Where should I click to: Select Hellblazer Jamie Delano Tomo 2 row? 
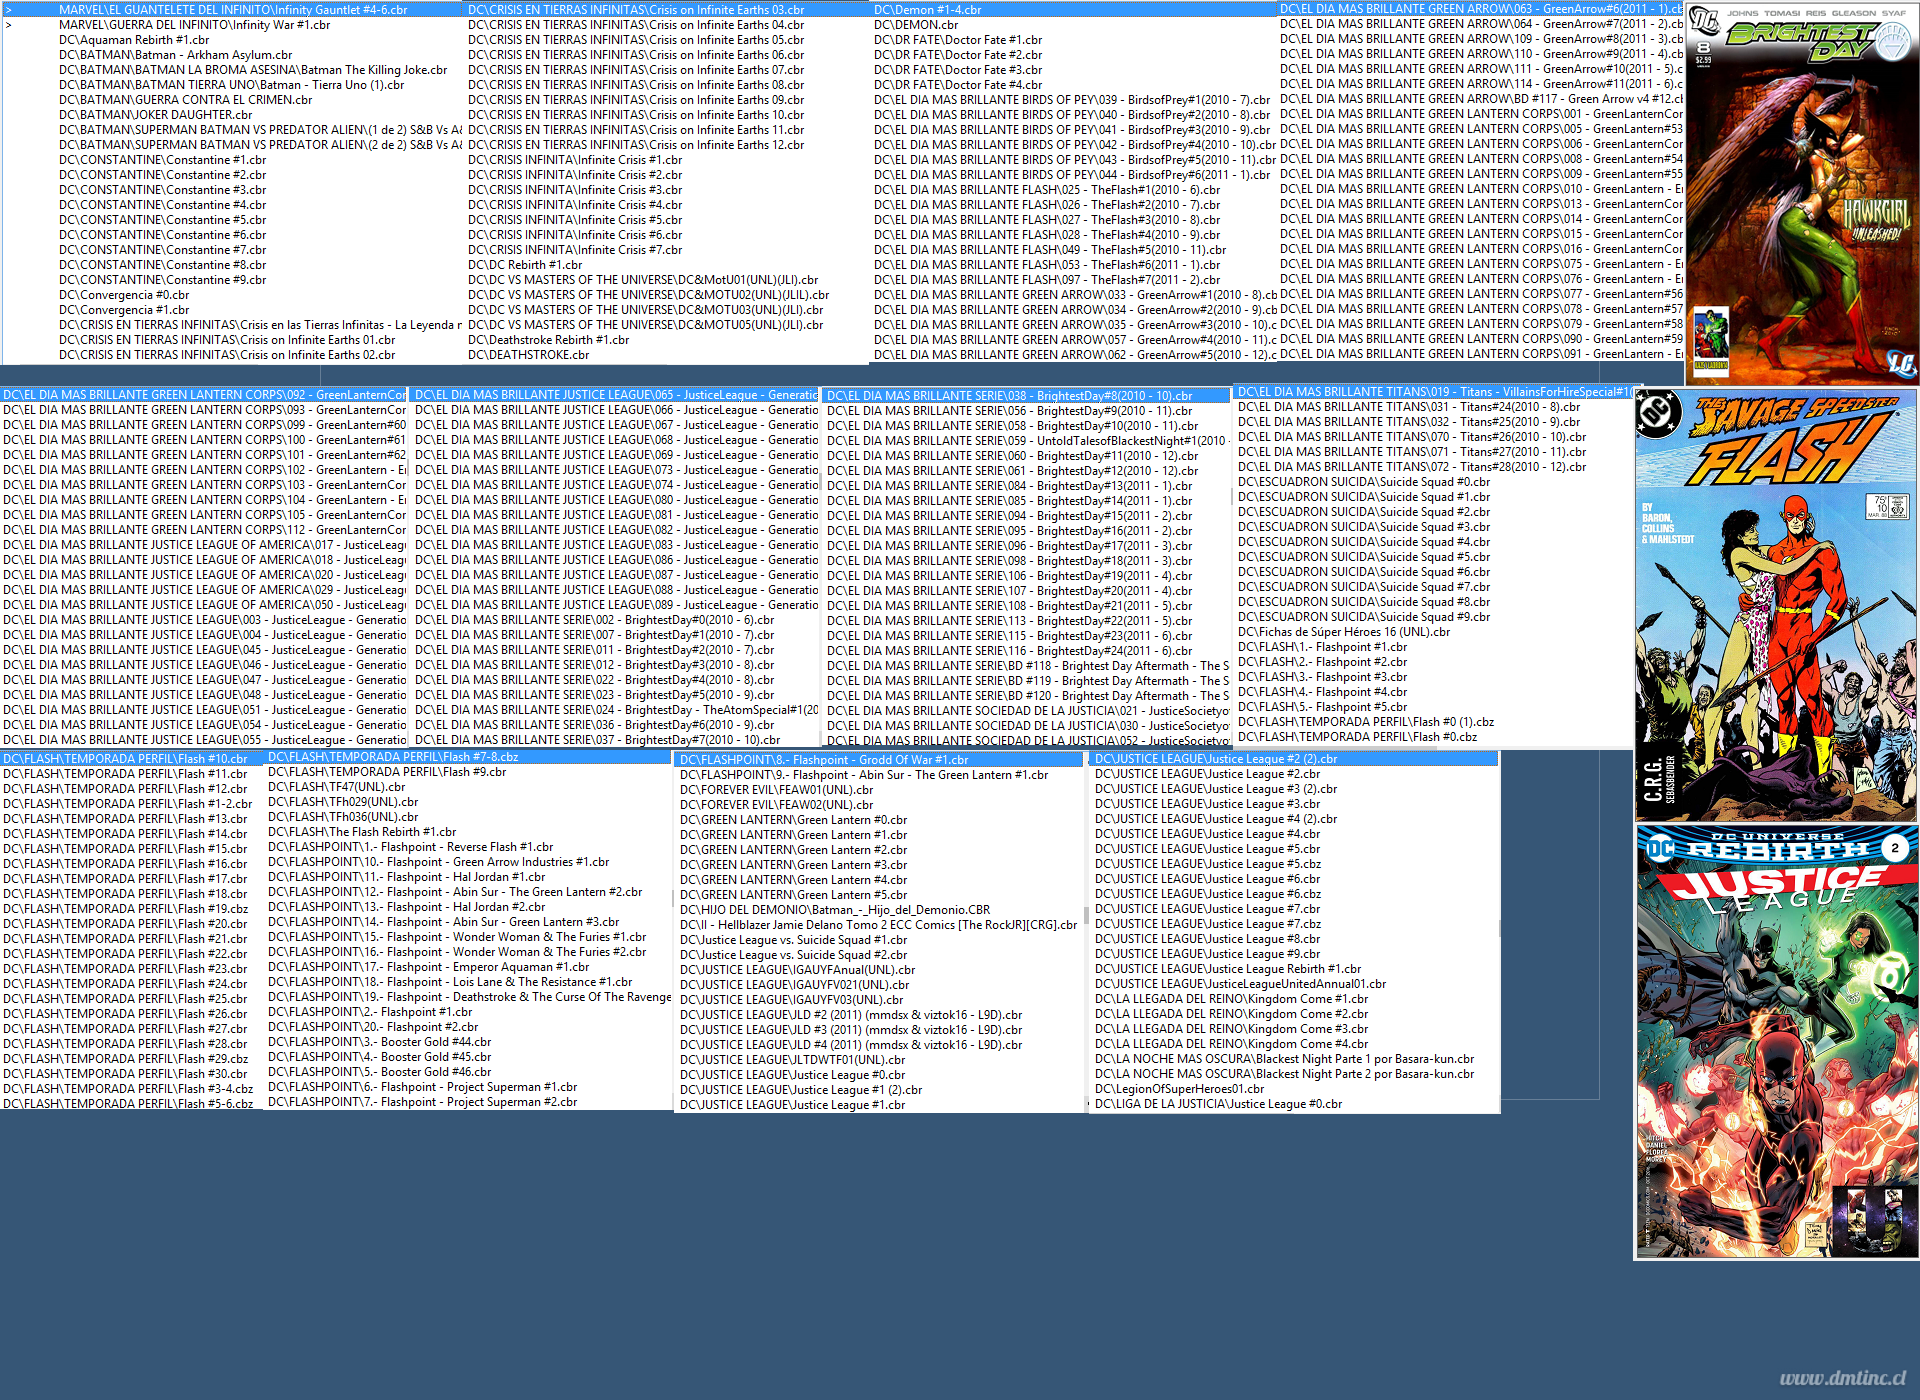880,925
